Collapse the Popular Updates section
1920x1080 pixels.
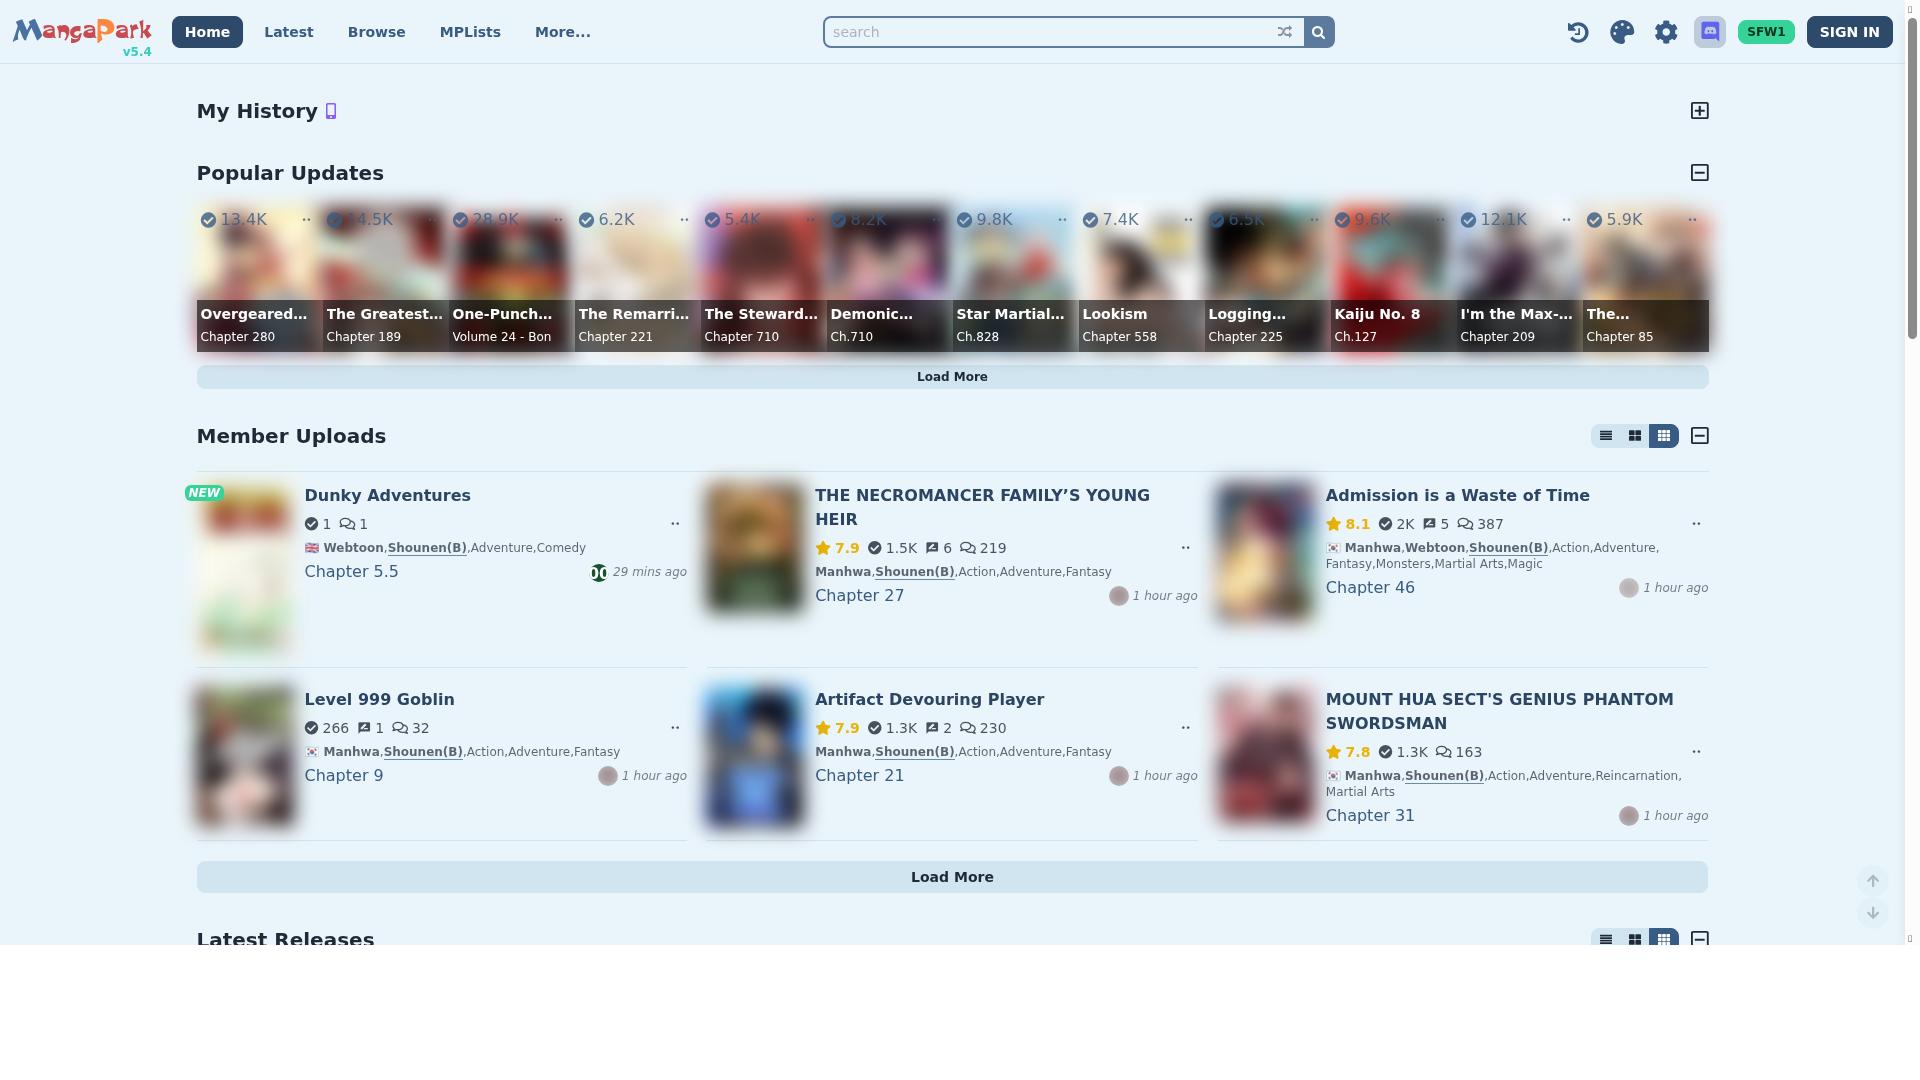(x=1700, y=172)
